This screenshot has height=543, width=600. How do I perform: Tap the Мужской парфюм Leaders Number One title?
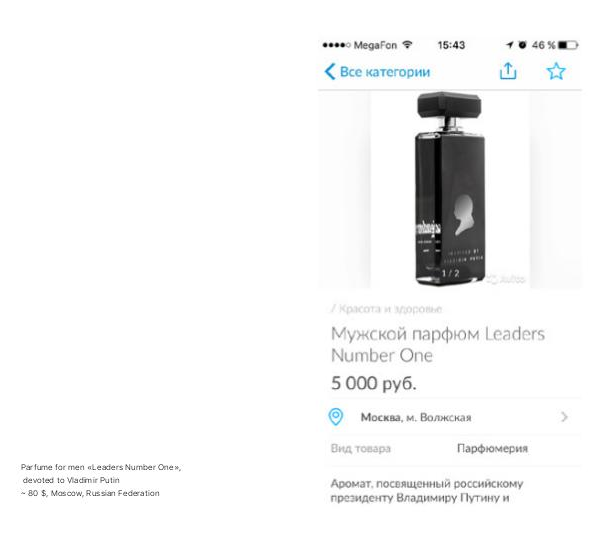click(x=438, y=344)
